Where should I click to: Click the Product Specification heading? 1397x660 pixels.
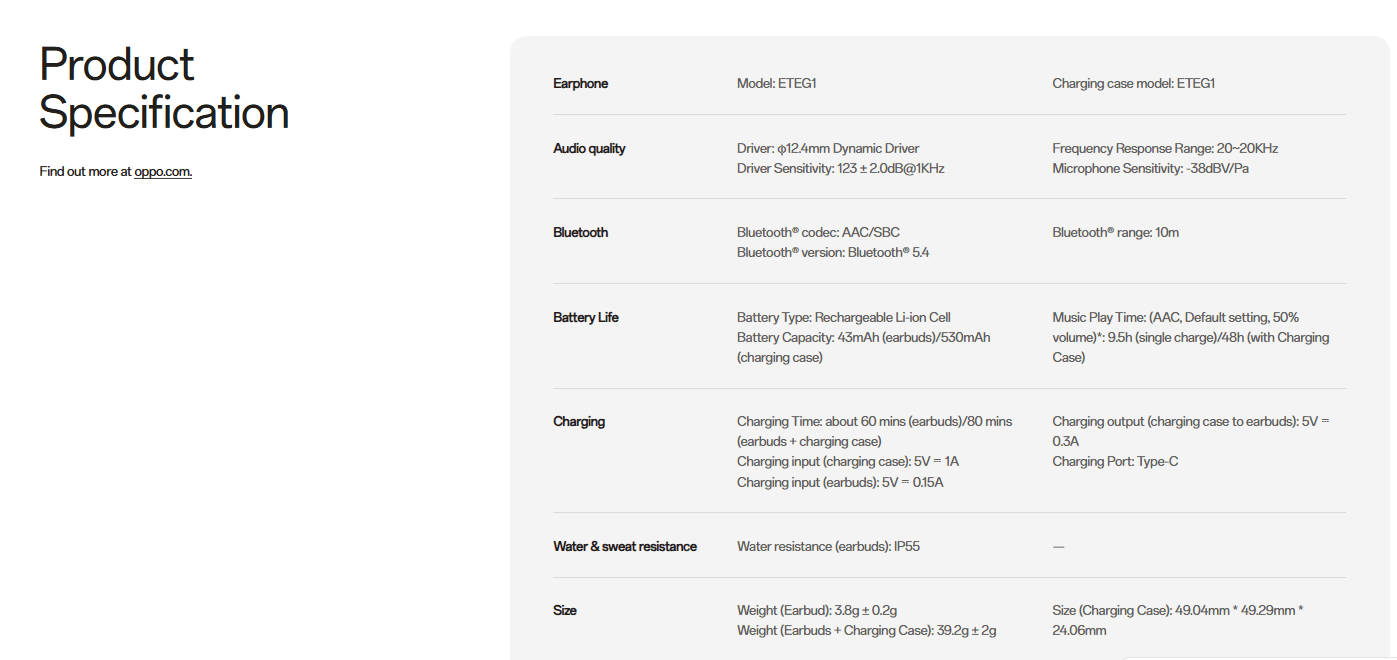click(x=164, y=88)
